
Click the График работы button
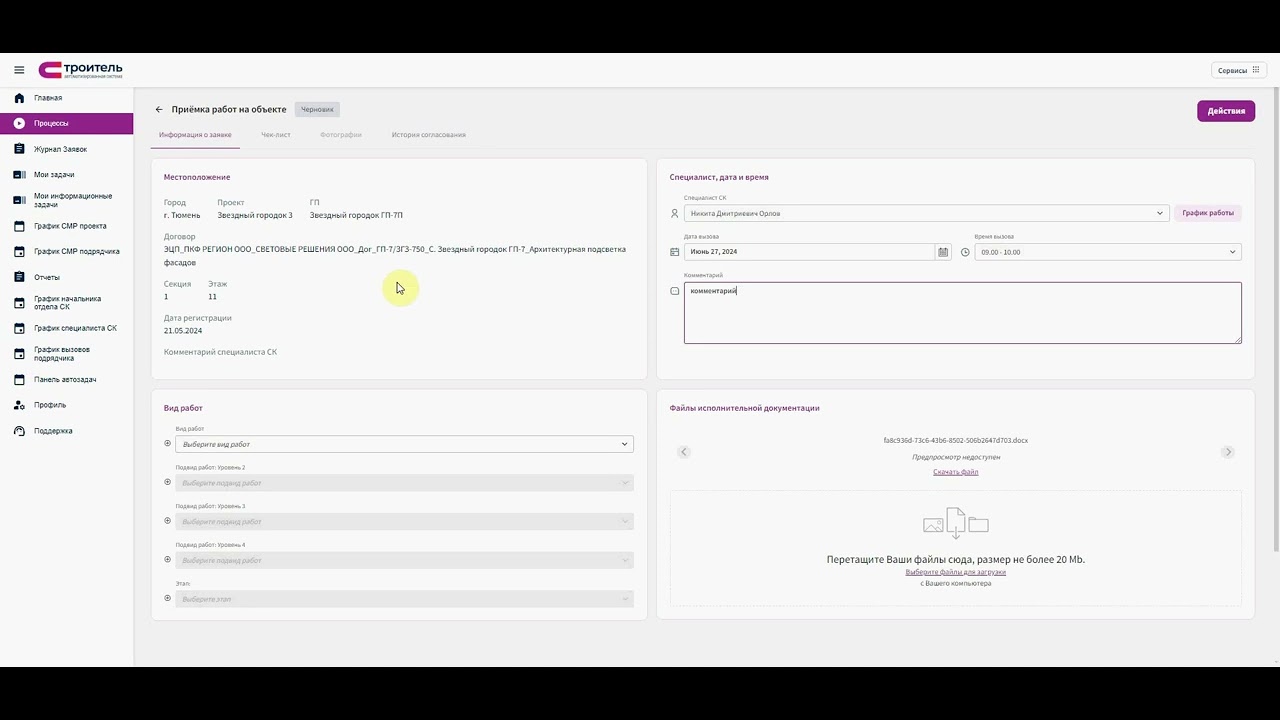1208,213
